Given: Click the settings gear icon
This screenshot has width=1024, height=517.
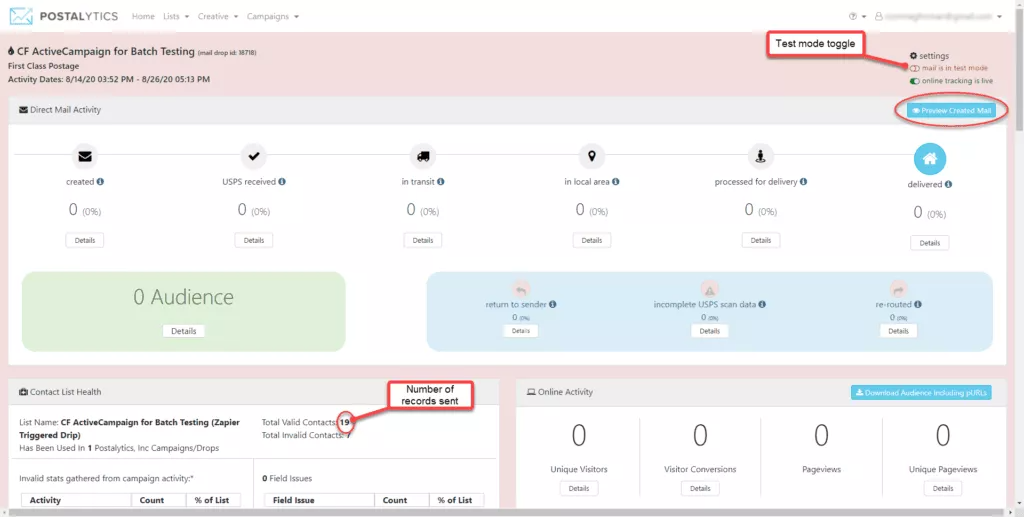Looking at the screenshot, I should [913, 55].
